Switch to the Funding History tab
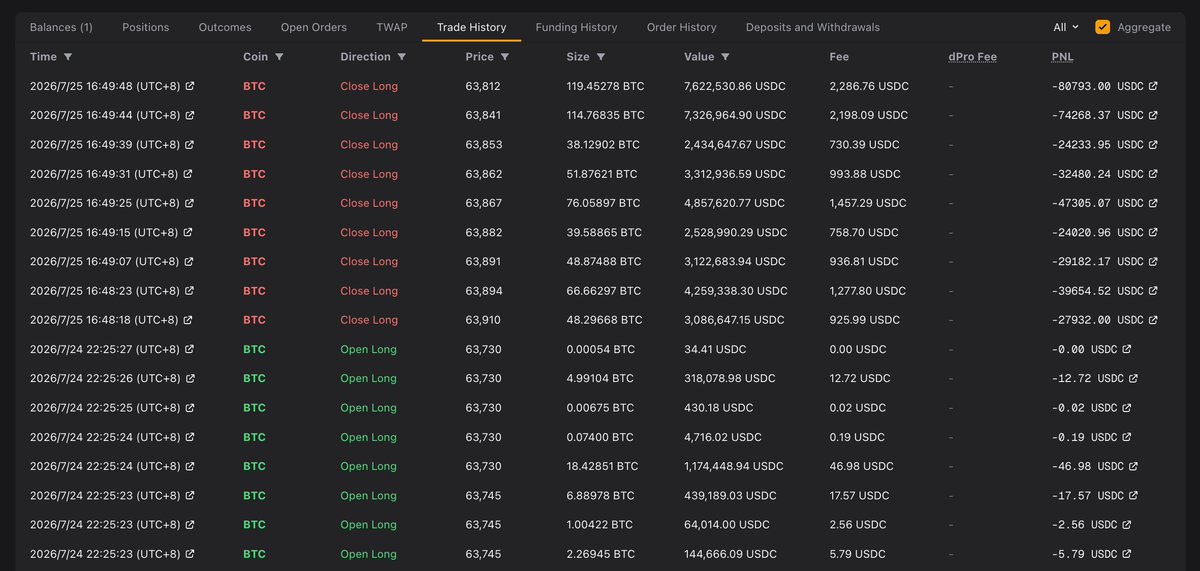 576,27
